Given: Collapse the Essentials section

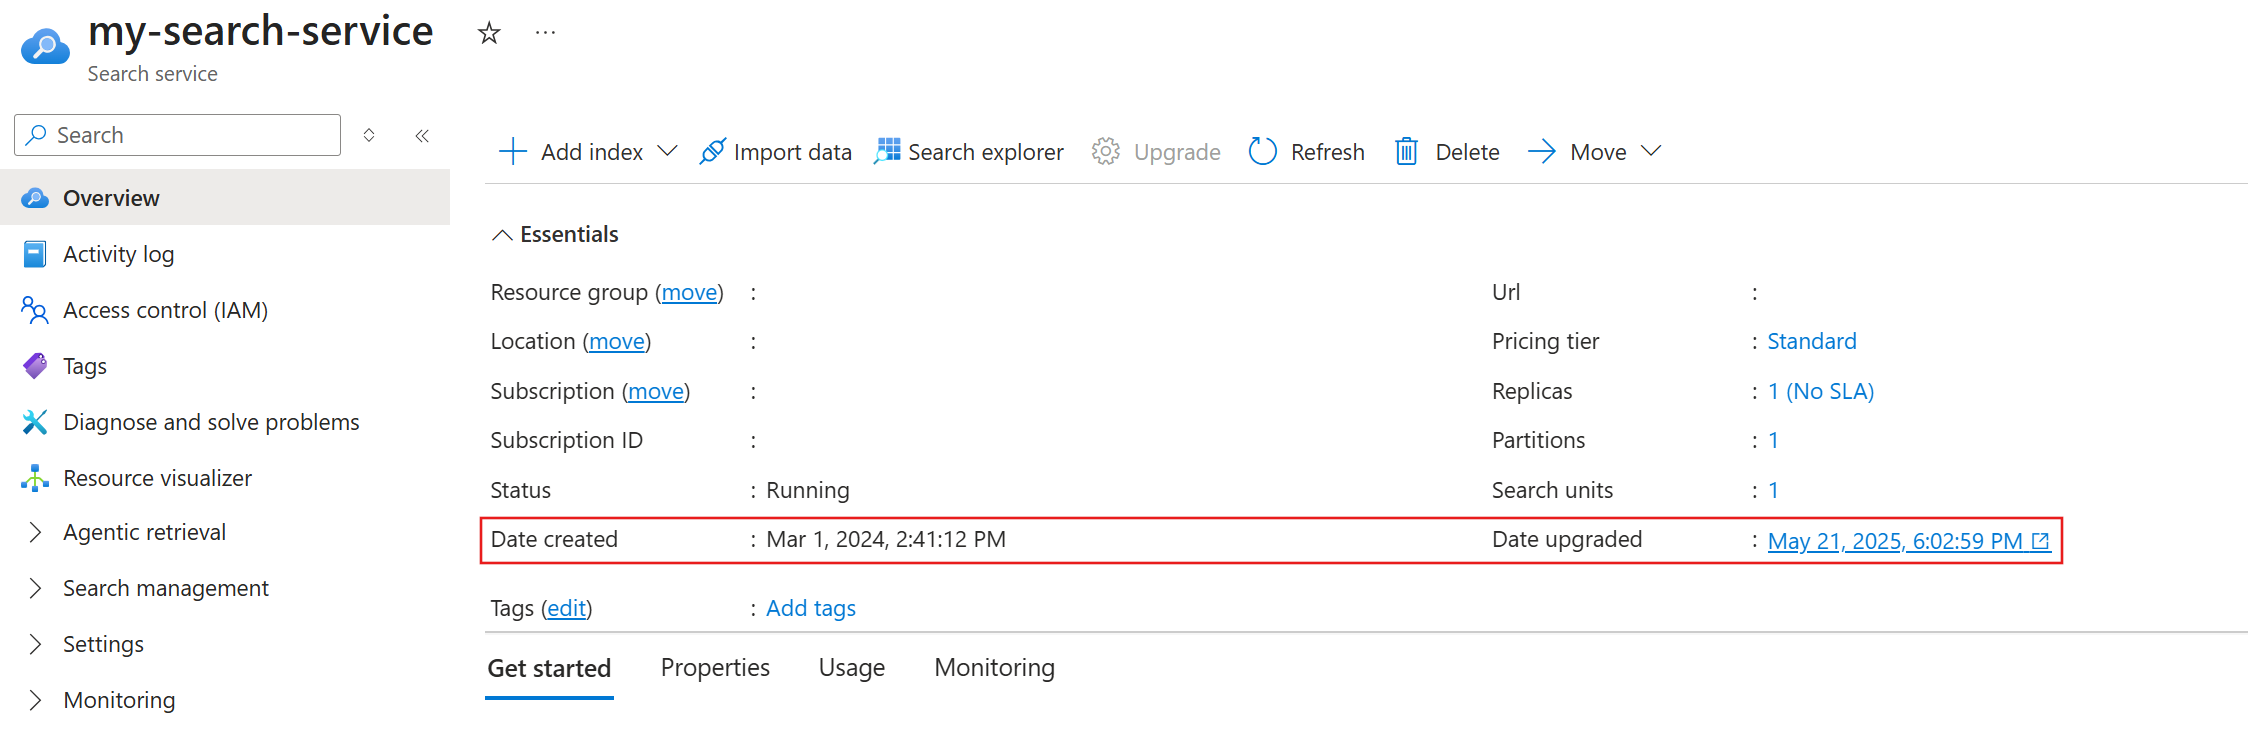Looking at the screenshot, I should (502, 234).
